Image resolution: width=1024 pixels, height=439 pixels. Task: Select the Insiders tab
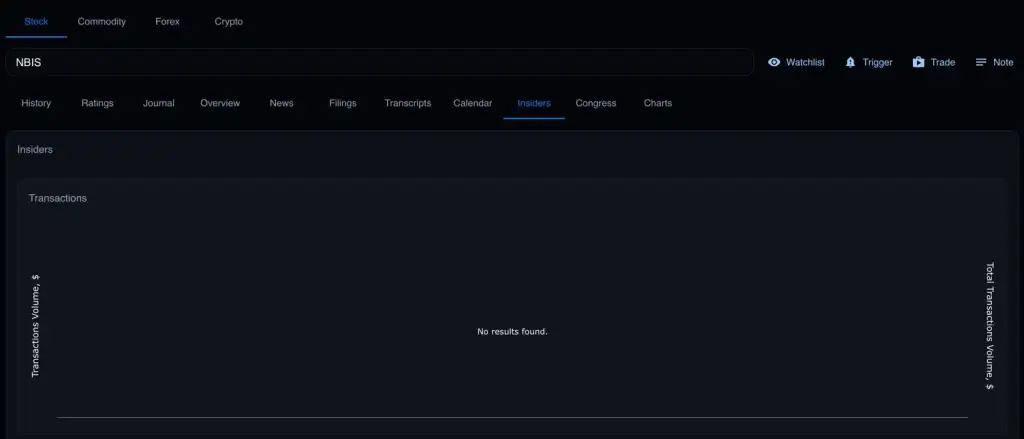(x=534, y=103)
